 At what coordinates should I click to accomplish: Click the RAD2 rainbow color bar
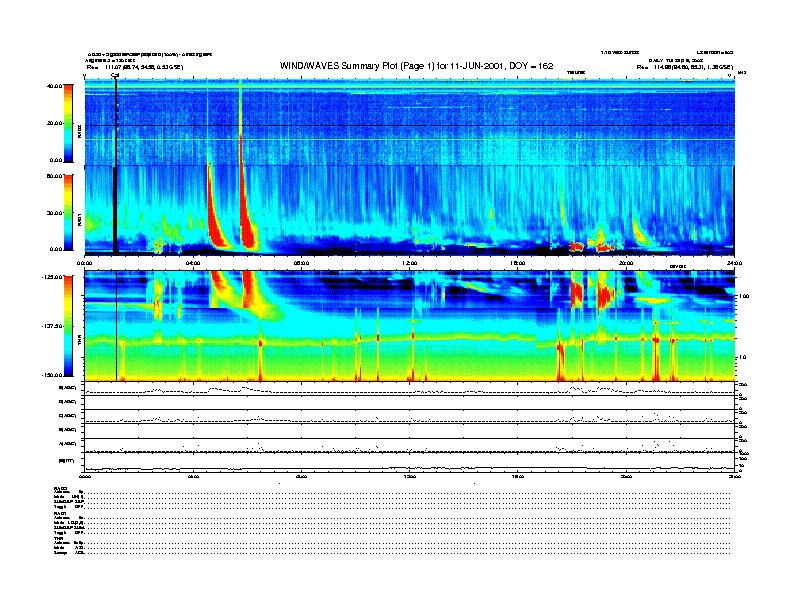(68, 123)
